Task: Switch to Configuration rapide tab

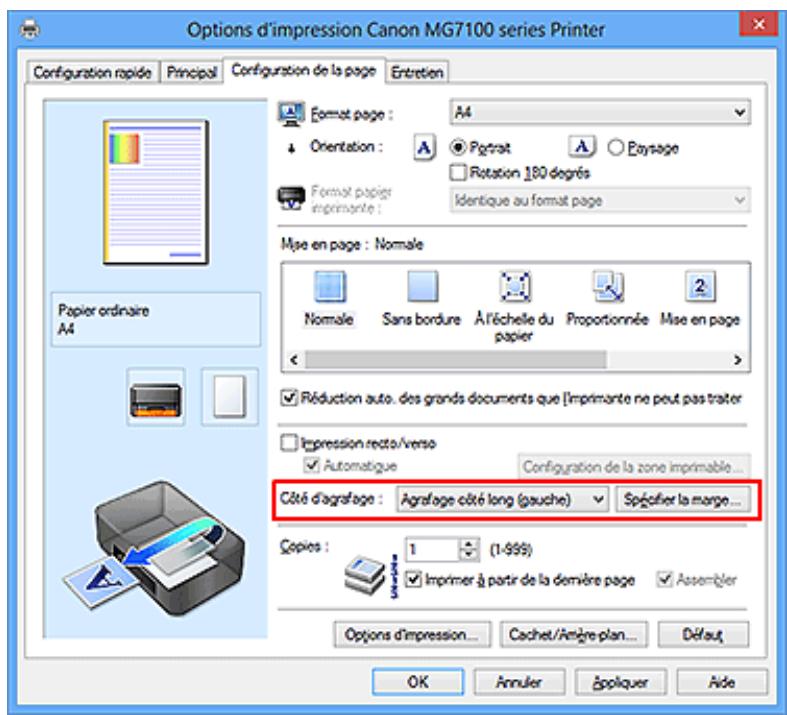Action: [92, 72]
